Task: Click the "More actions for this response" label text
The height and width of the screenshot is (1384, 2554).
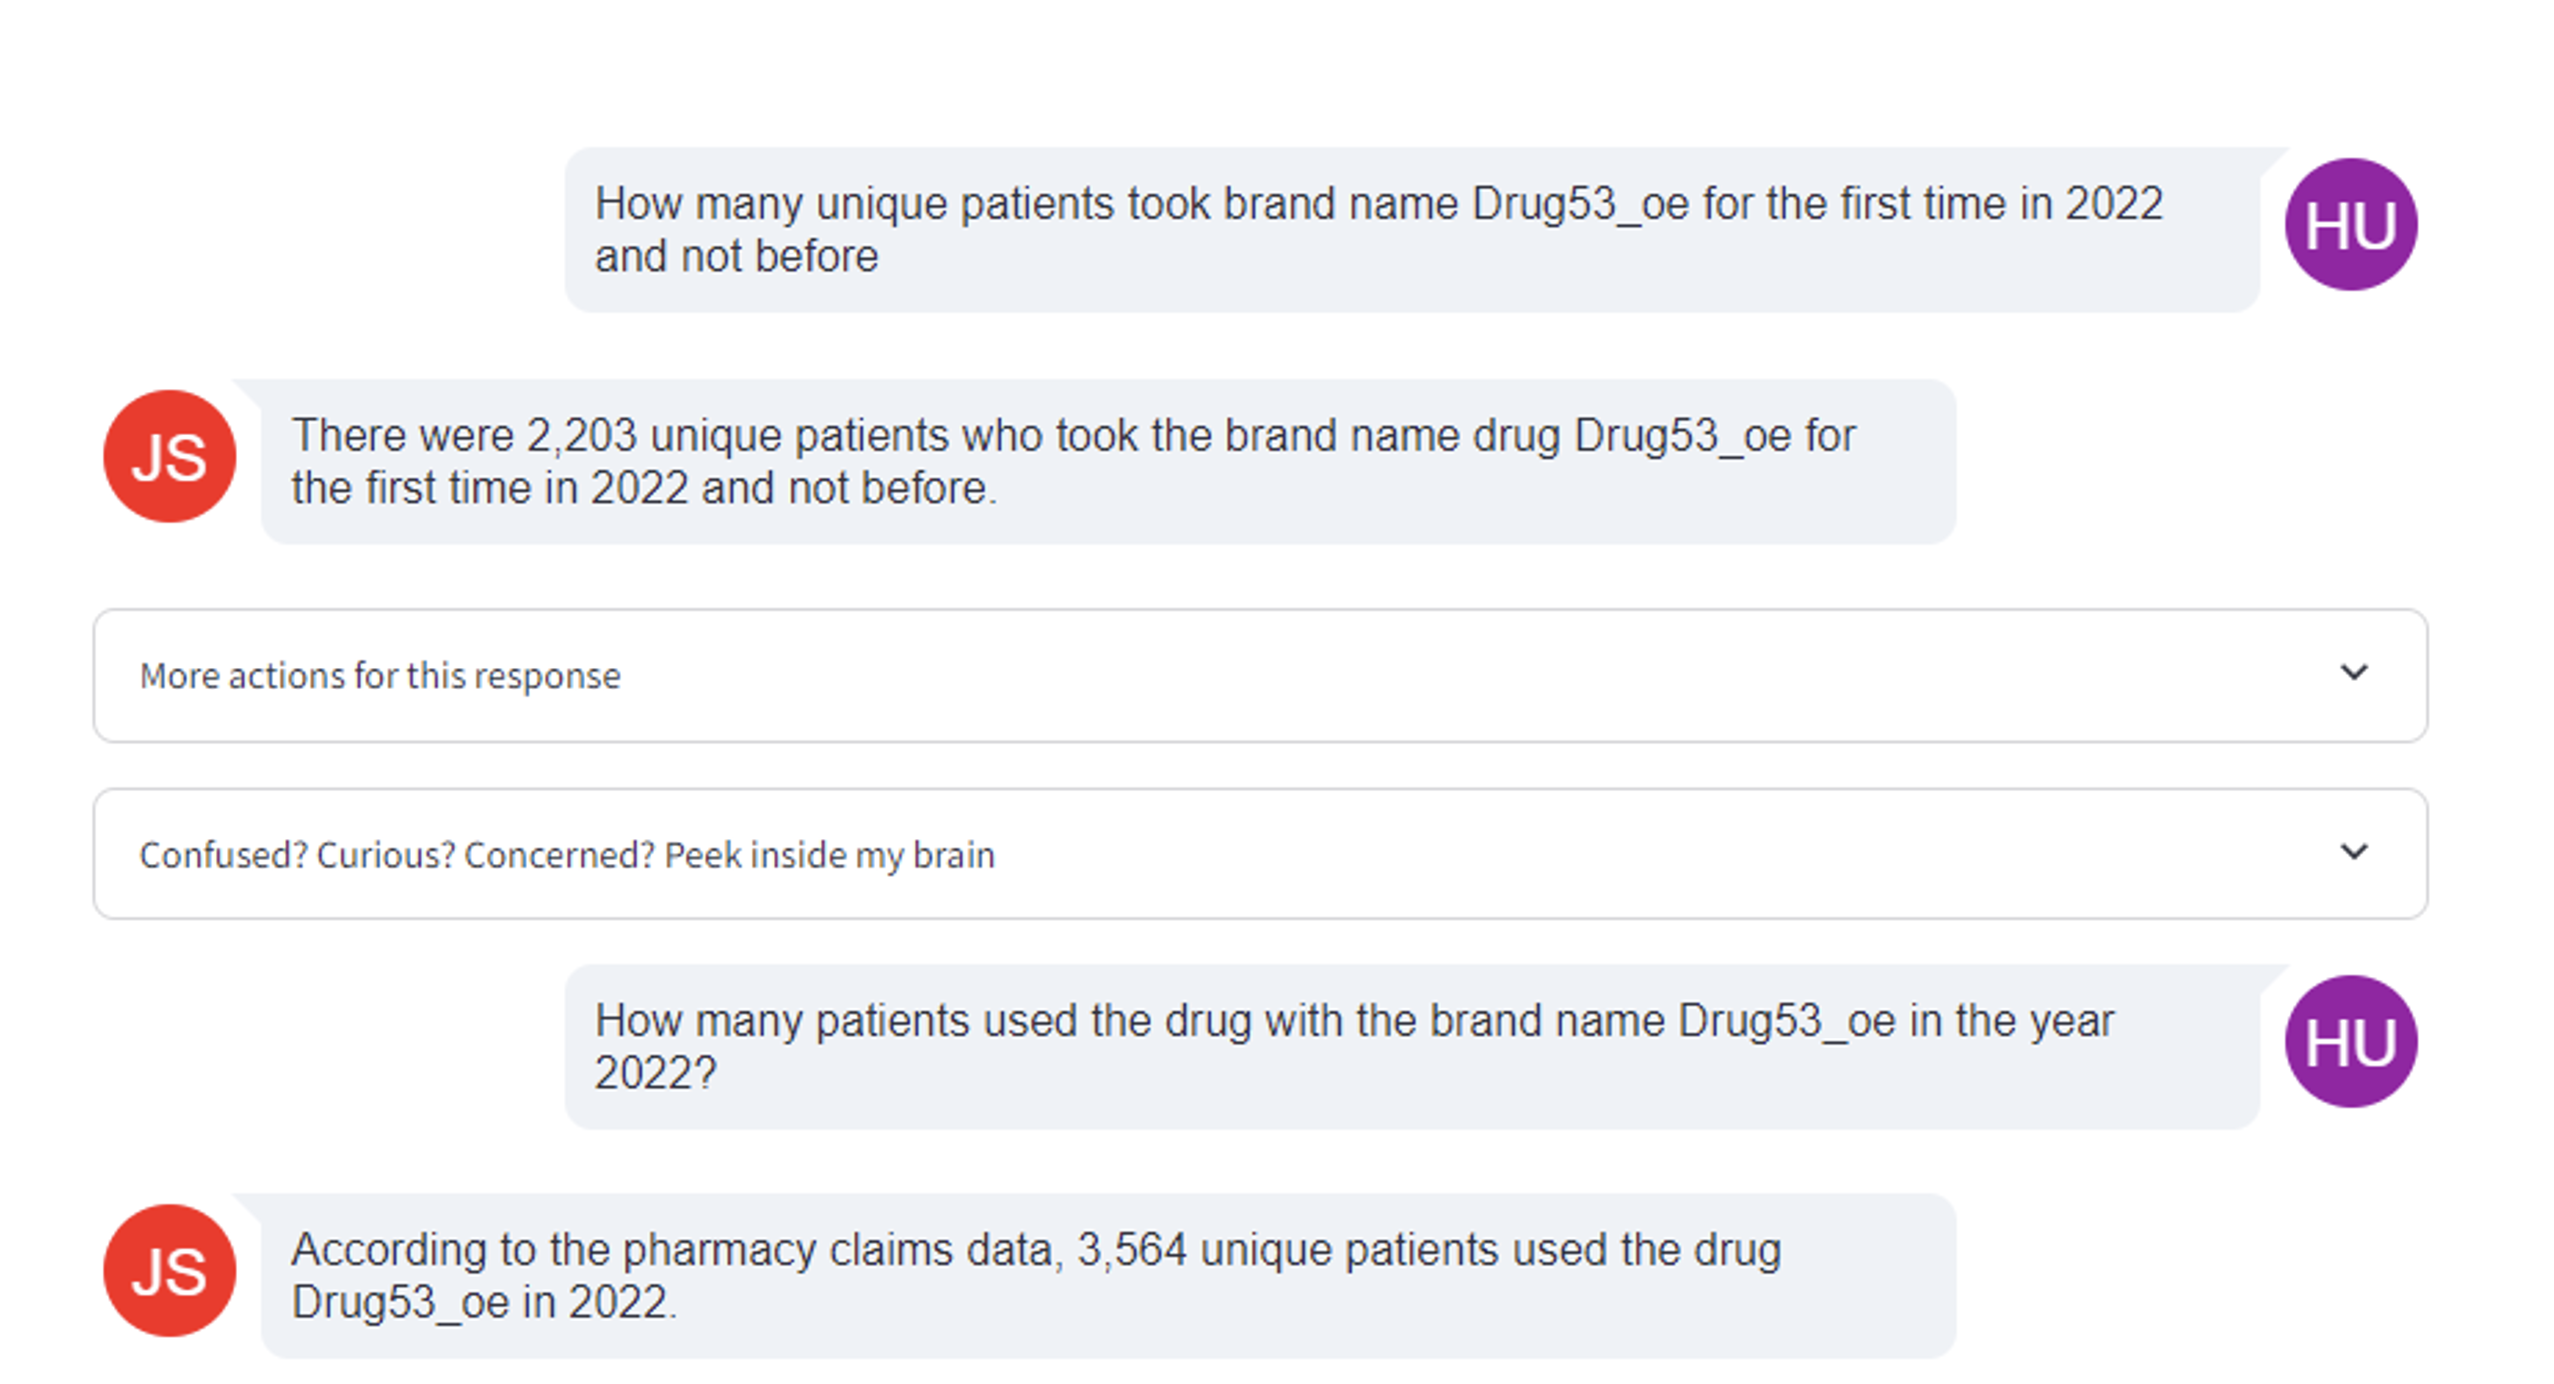Action: pyautogui.click(x=380, y=676)
